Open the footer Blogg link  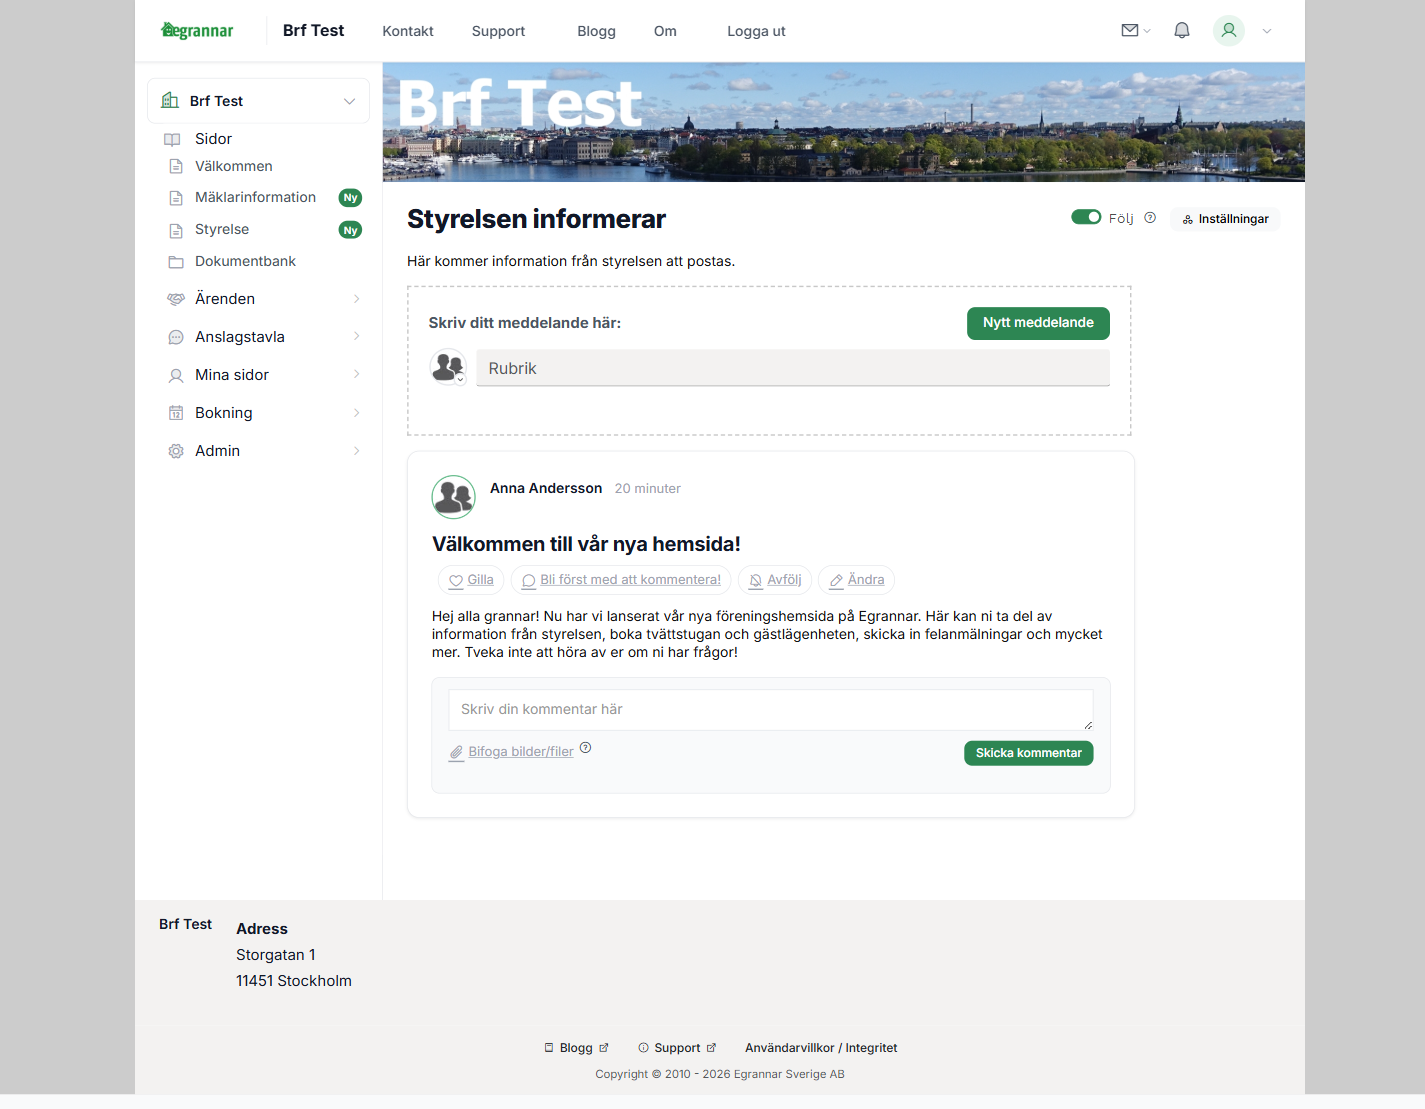(576, 1048)
